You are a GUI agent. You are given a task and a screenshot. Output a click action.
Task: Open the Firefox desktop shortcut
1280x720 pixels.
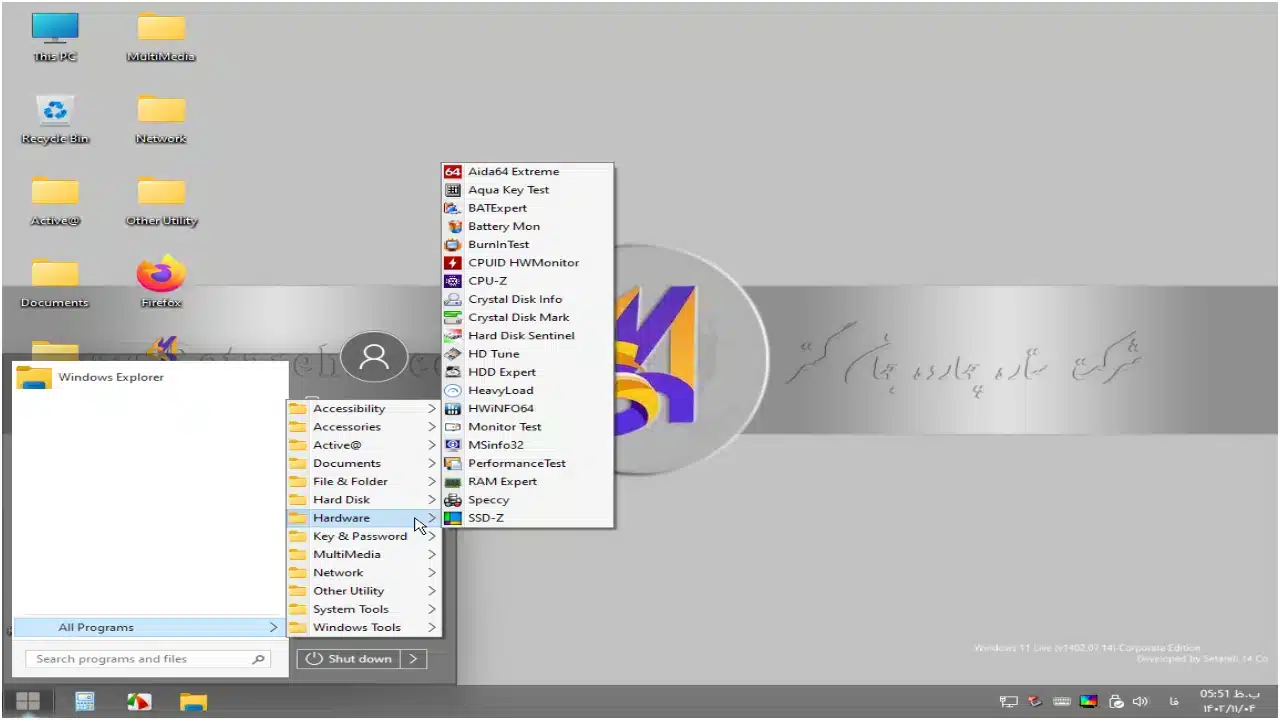[161, 276]
